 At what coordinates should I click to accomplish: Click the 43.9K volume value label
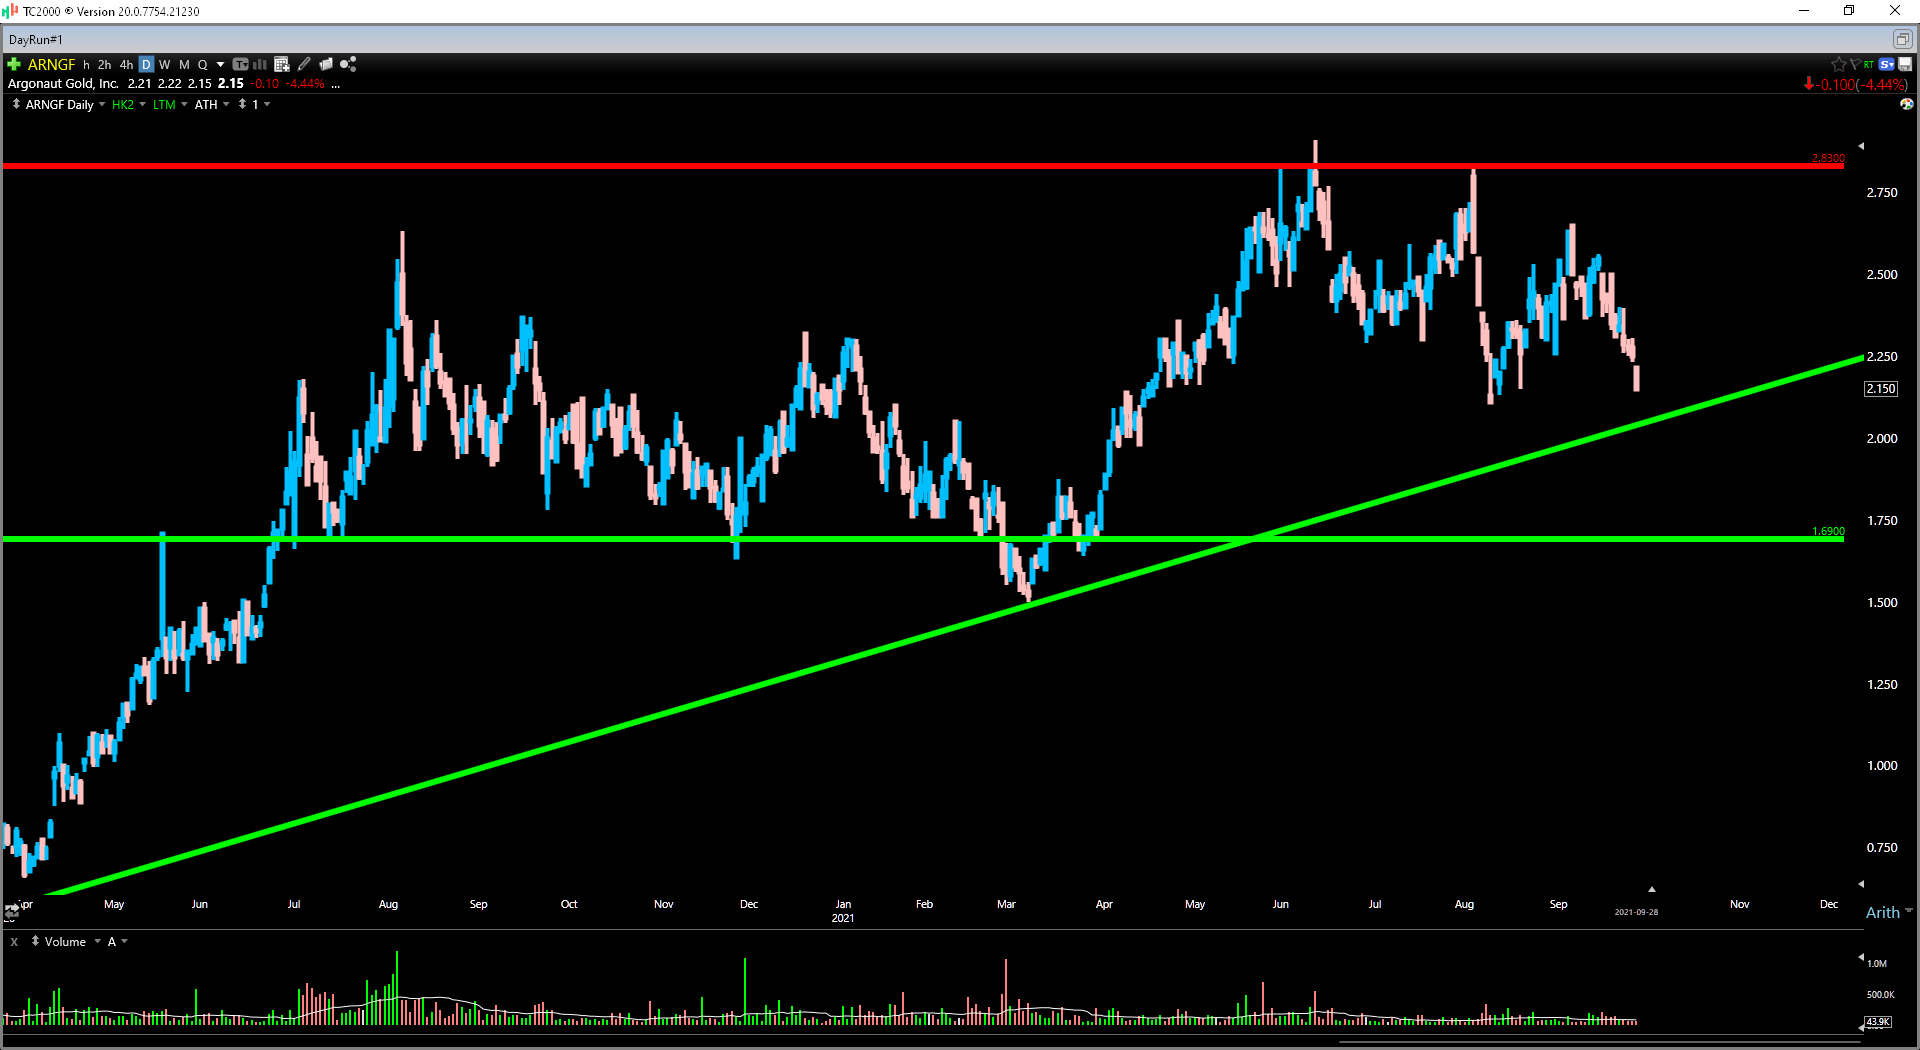point(1878,1022)
